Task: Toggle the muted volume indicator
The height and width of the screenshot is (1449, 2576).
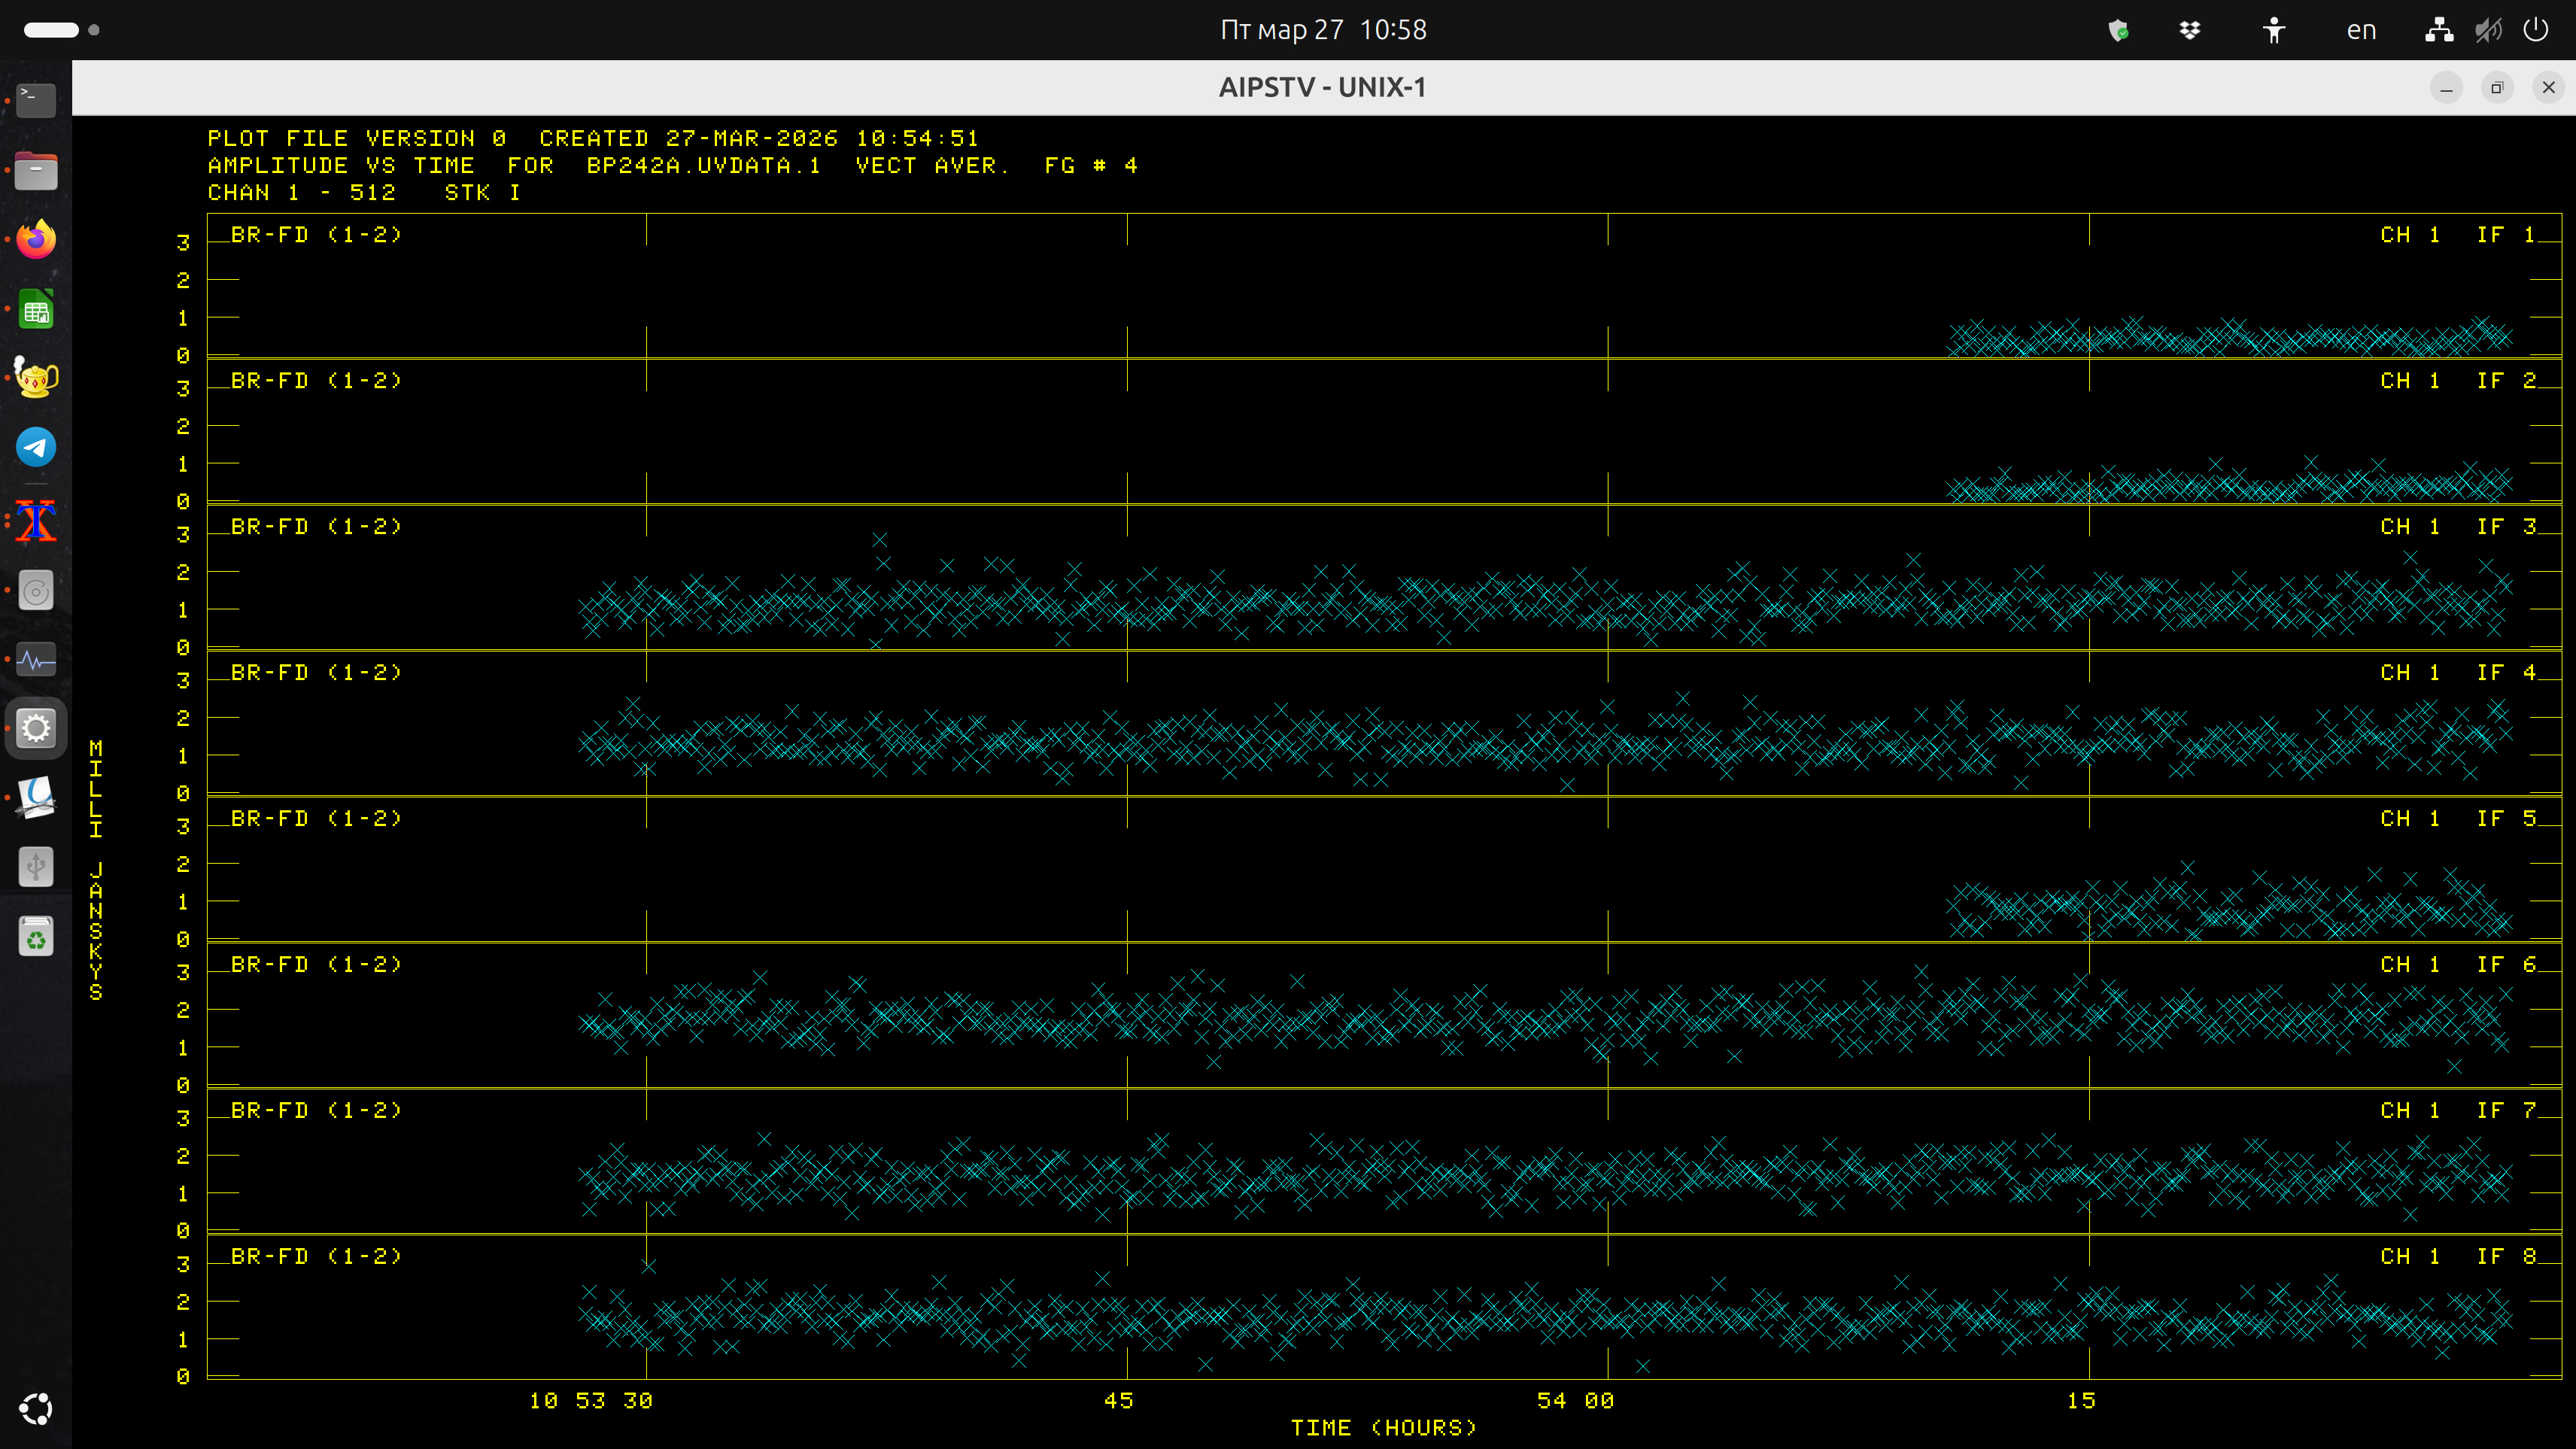Action: (2488, 30)
